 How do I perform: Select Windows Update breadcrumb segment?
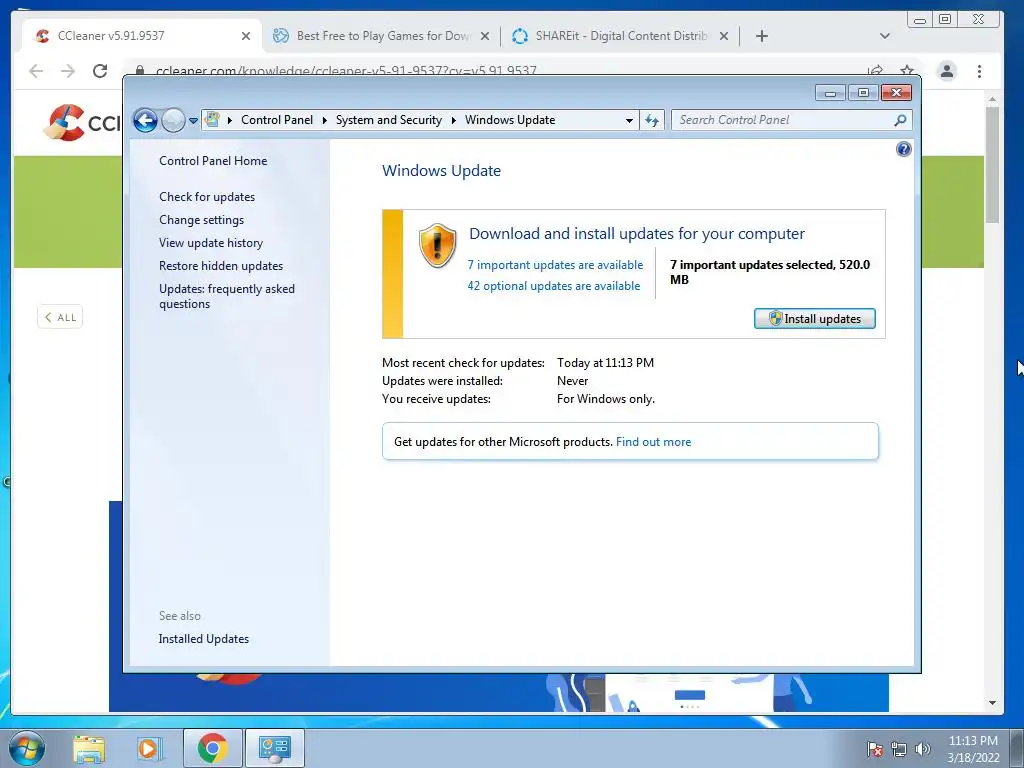tap(510, 120)
